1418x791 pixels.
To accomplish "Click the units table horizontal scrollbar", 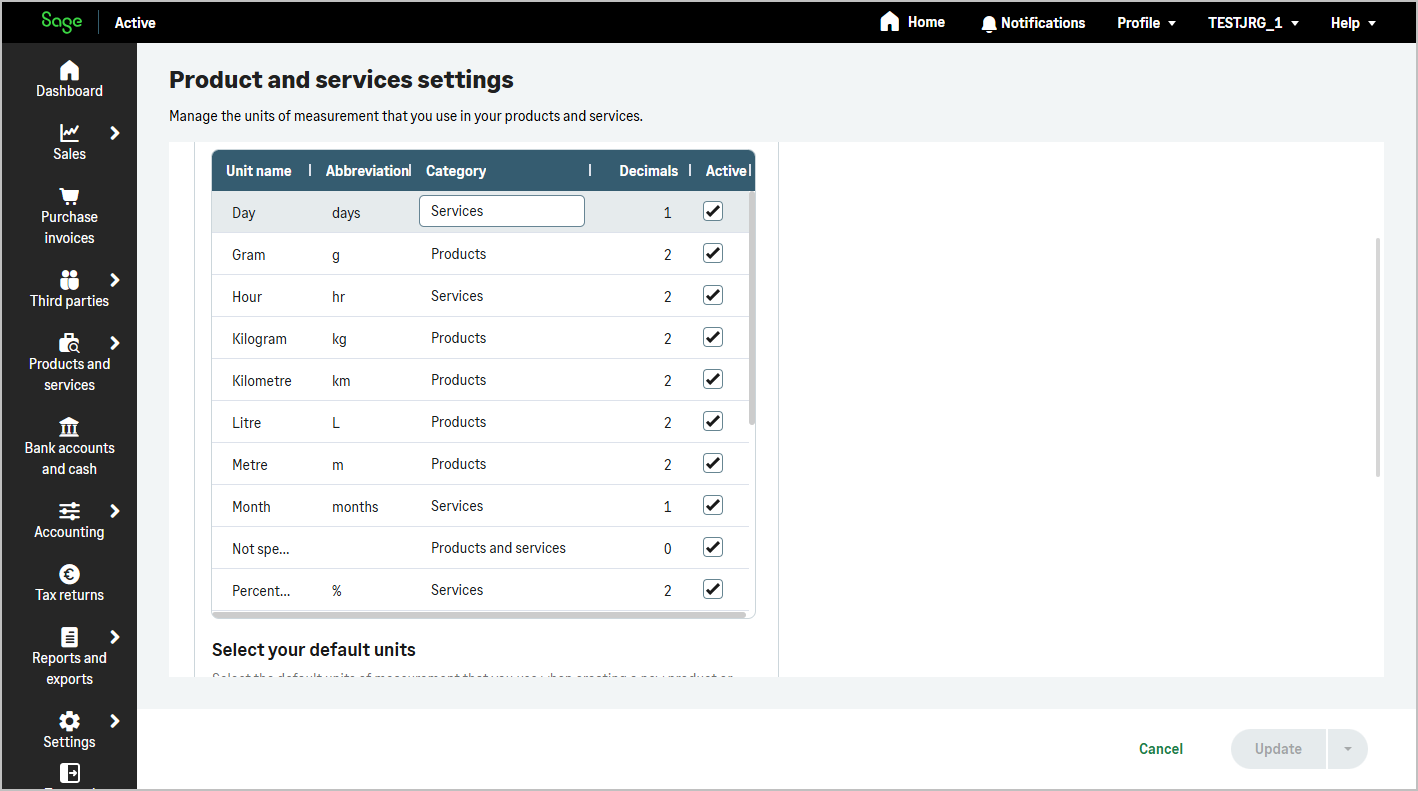I will click(479, 615).
